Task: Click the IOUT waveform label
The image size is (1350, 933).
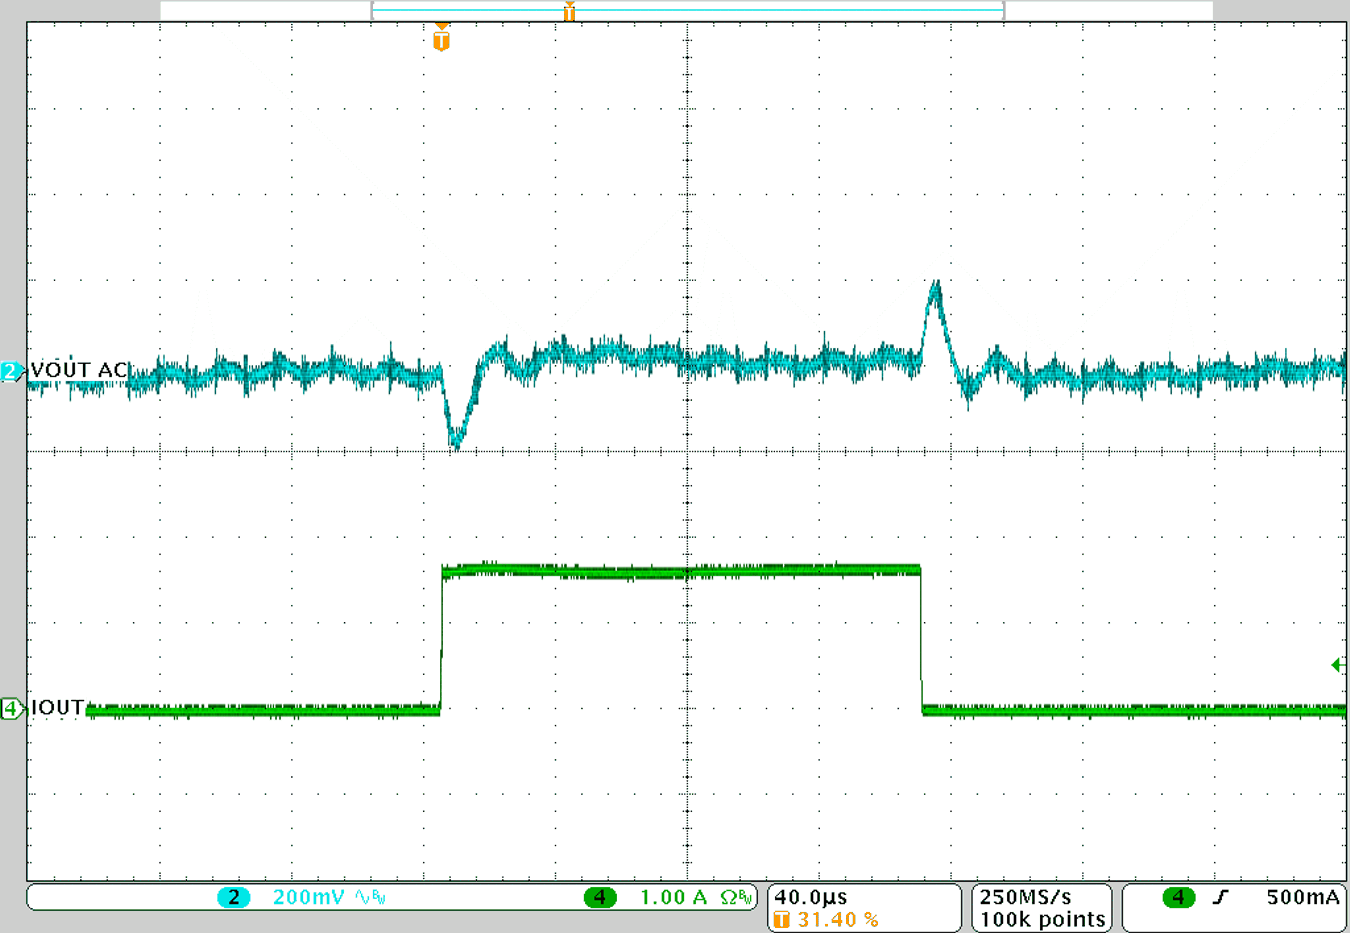Action: coord(58,707)
